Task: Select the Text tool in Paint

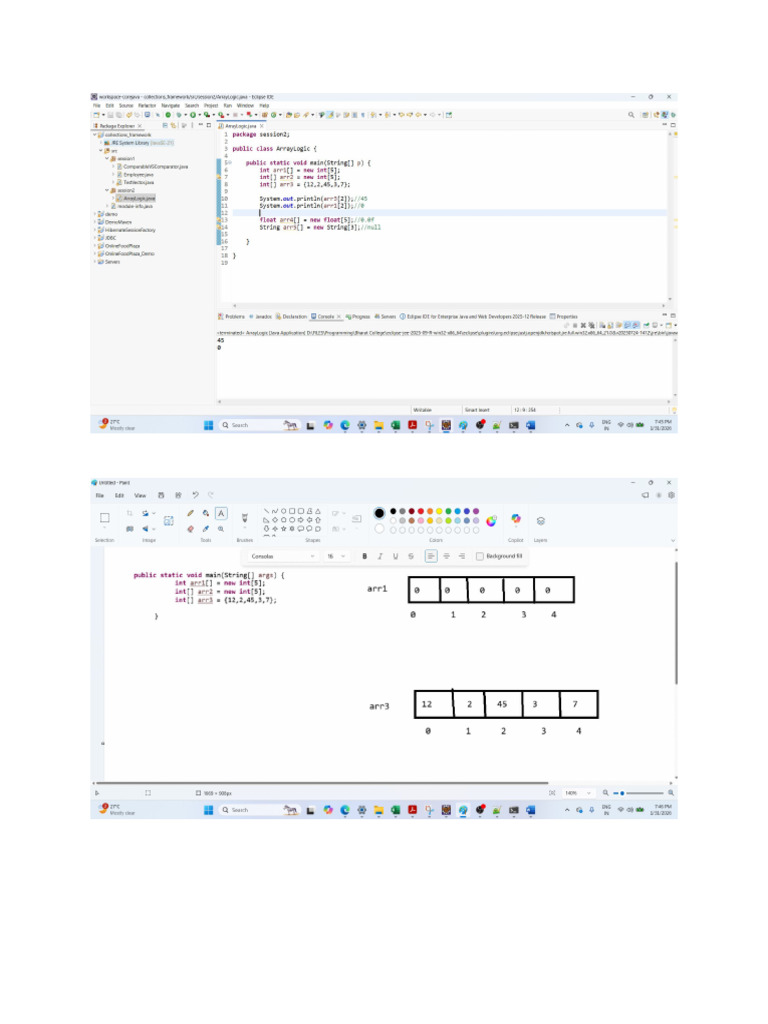Action: tap(221, 513)
